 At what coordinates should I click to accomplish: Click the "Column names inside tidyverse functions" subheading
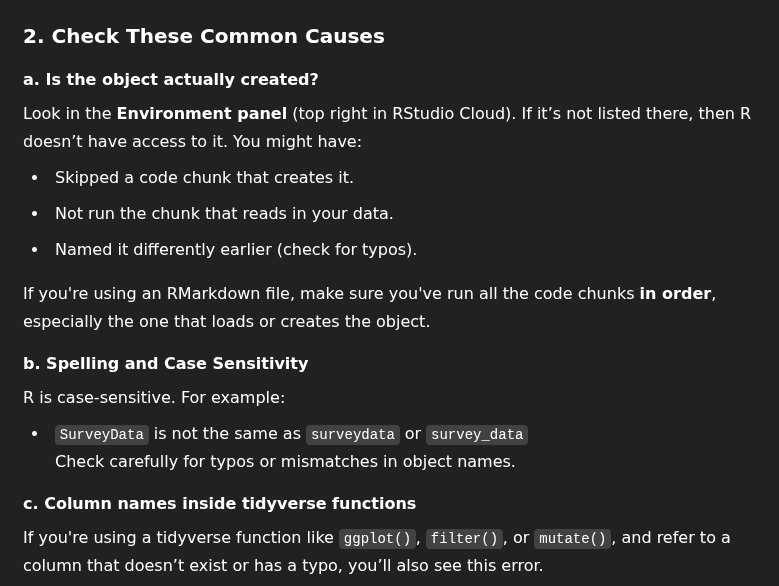[x=230, y=503]
